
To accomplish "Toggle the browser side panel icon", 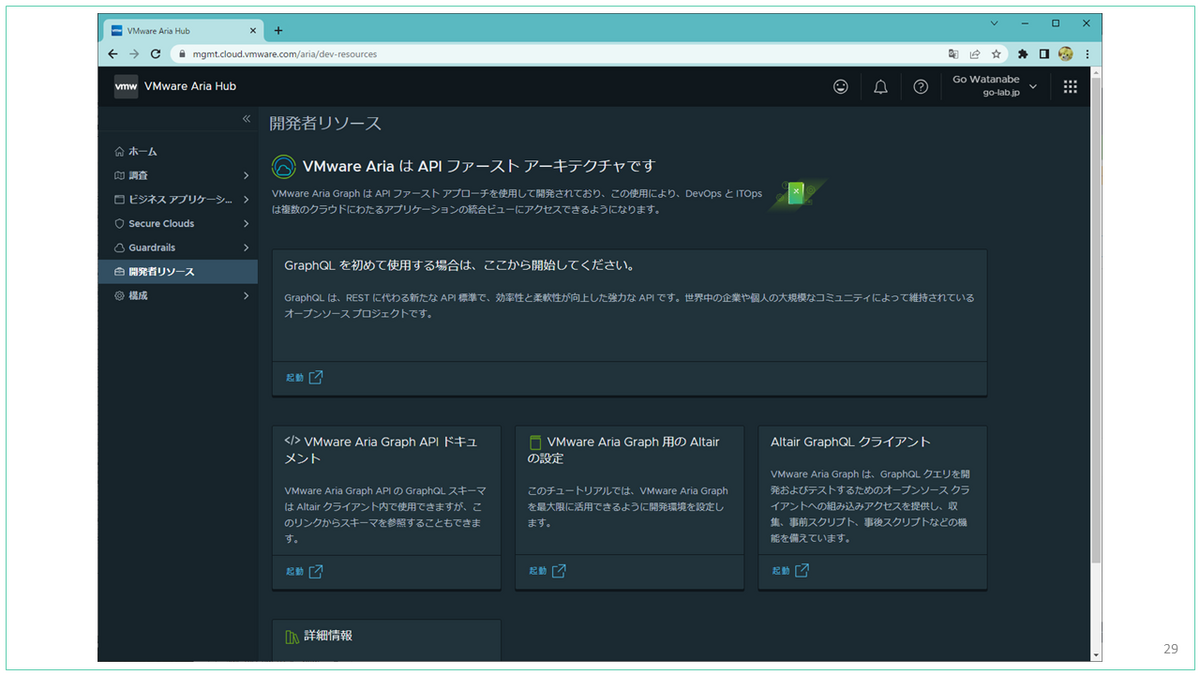I will [x=1044, y=54].
